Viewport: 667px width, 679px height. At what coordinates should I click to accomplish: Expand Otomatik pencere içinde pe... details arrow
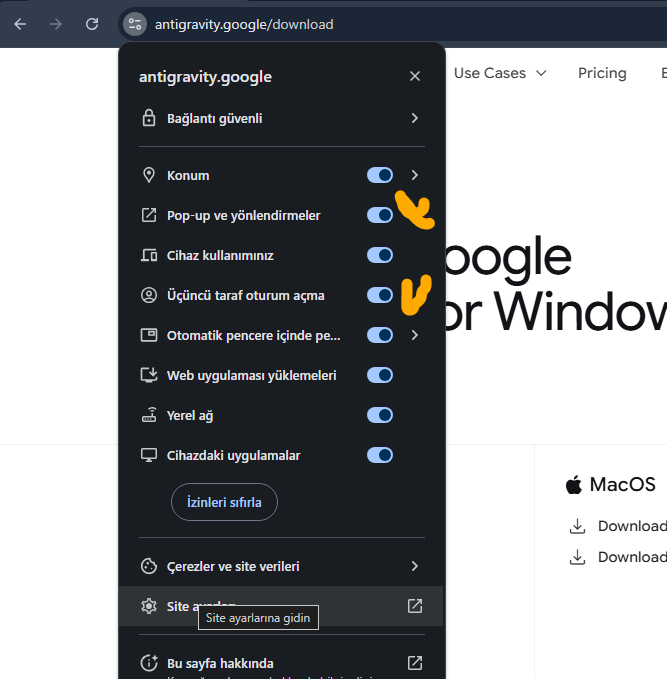[414, 335]
